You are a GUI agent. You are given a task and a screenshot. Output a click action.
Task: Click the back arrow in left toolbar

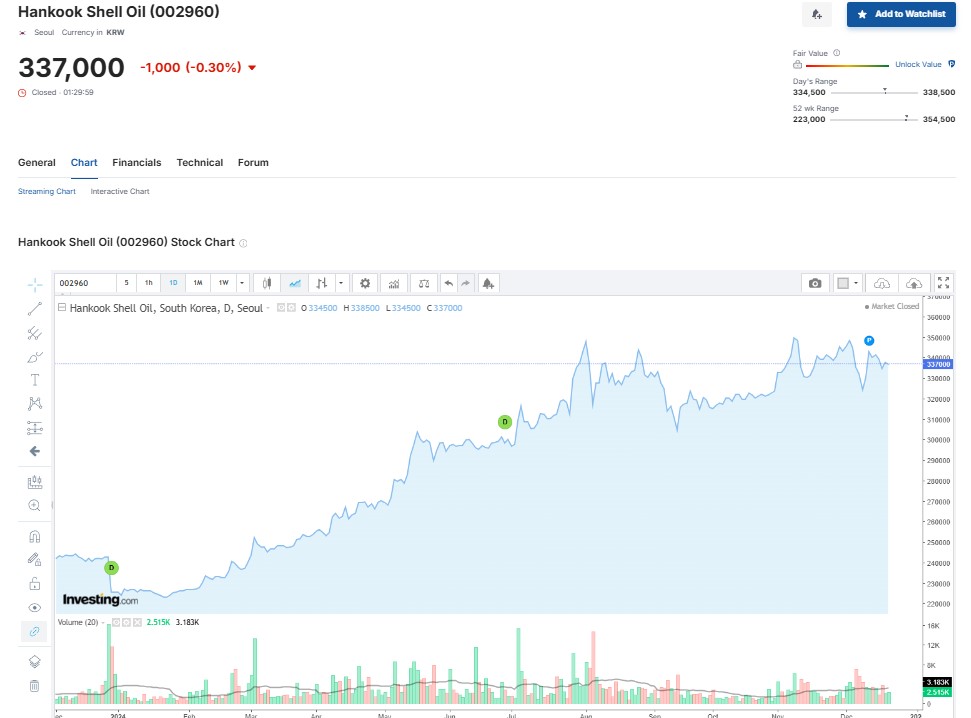pos(35,451)
